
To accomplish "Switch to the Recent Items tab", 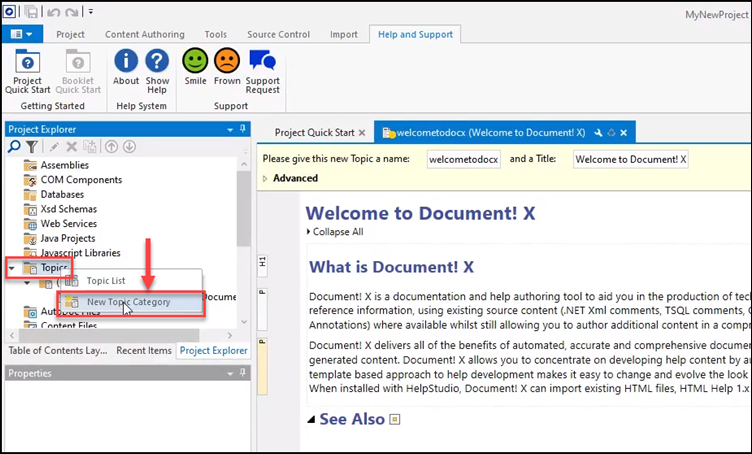I will tap(143, 351).
